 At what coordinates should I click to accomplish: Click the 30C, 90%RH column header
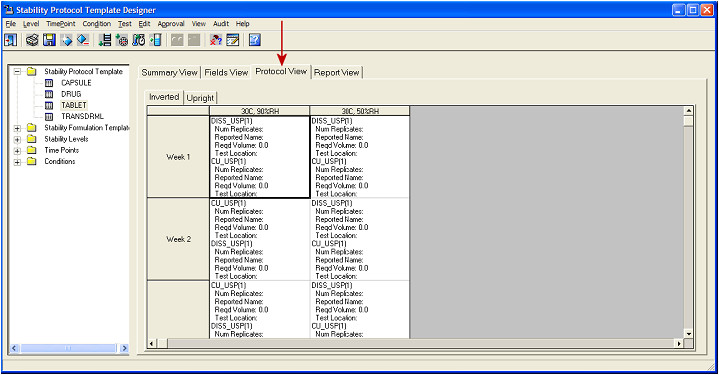coord(260,111)
